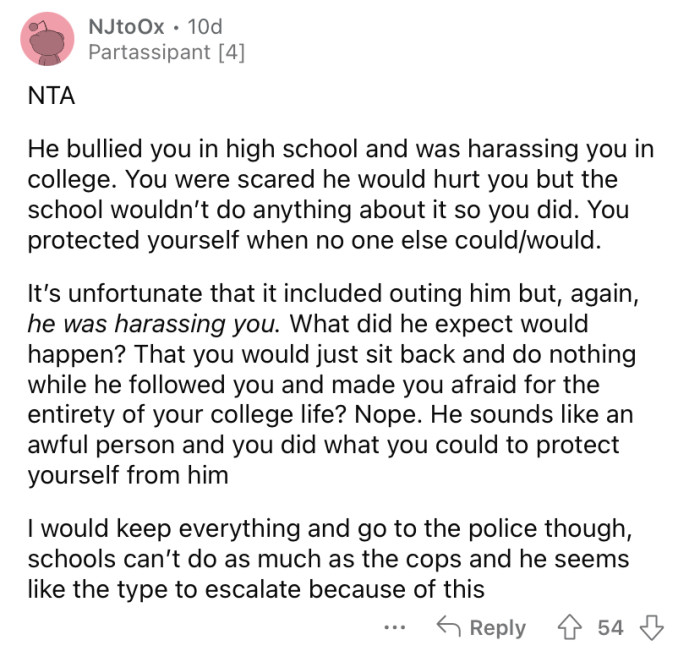Click the line beginning 'happen? That you would'
Viewport: 700px width, 651px height.
(332, 354)
